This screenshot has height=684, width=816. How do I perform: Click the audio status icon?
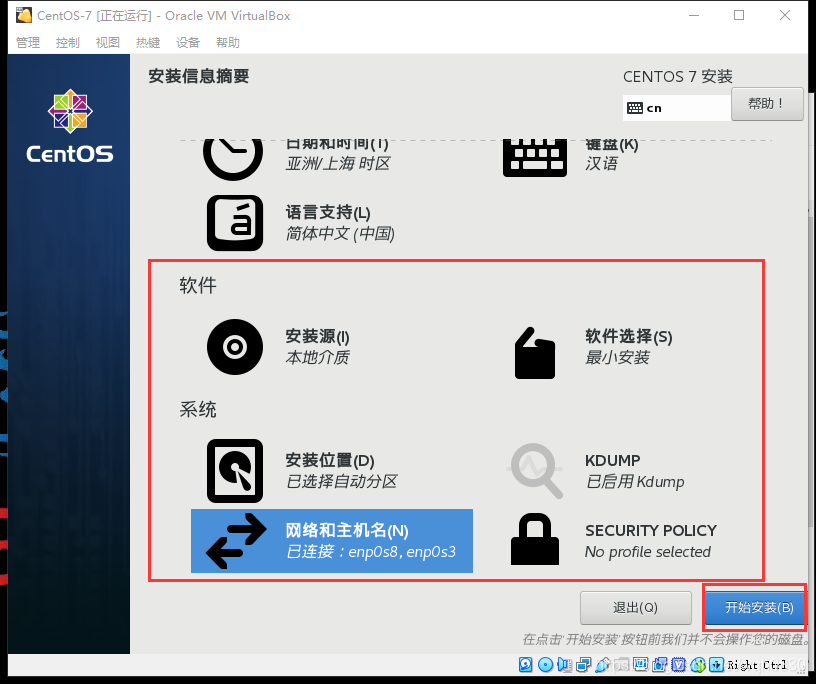pyautogui.click(x=564, y=665)
